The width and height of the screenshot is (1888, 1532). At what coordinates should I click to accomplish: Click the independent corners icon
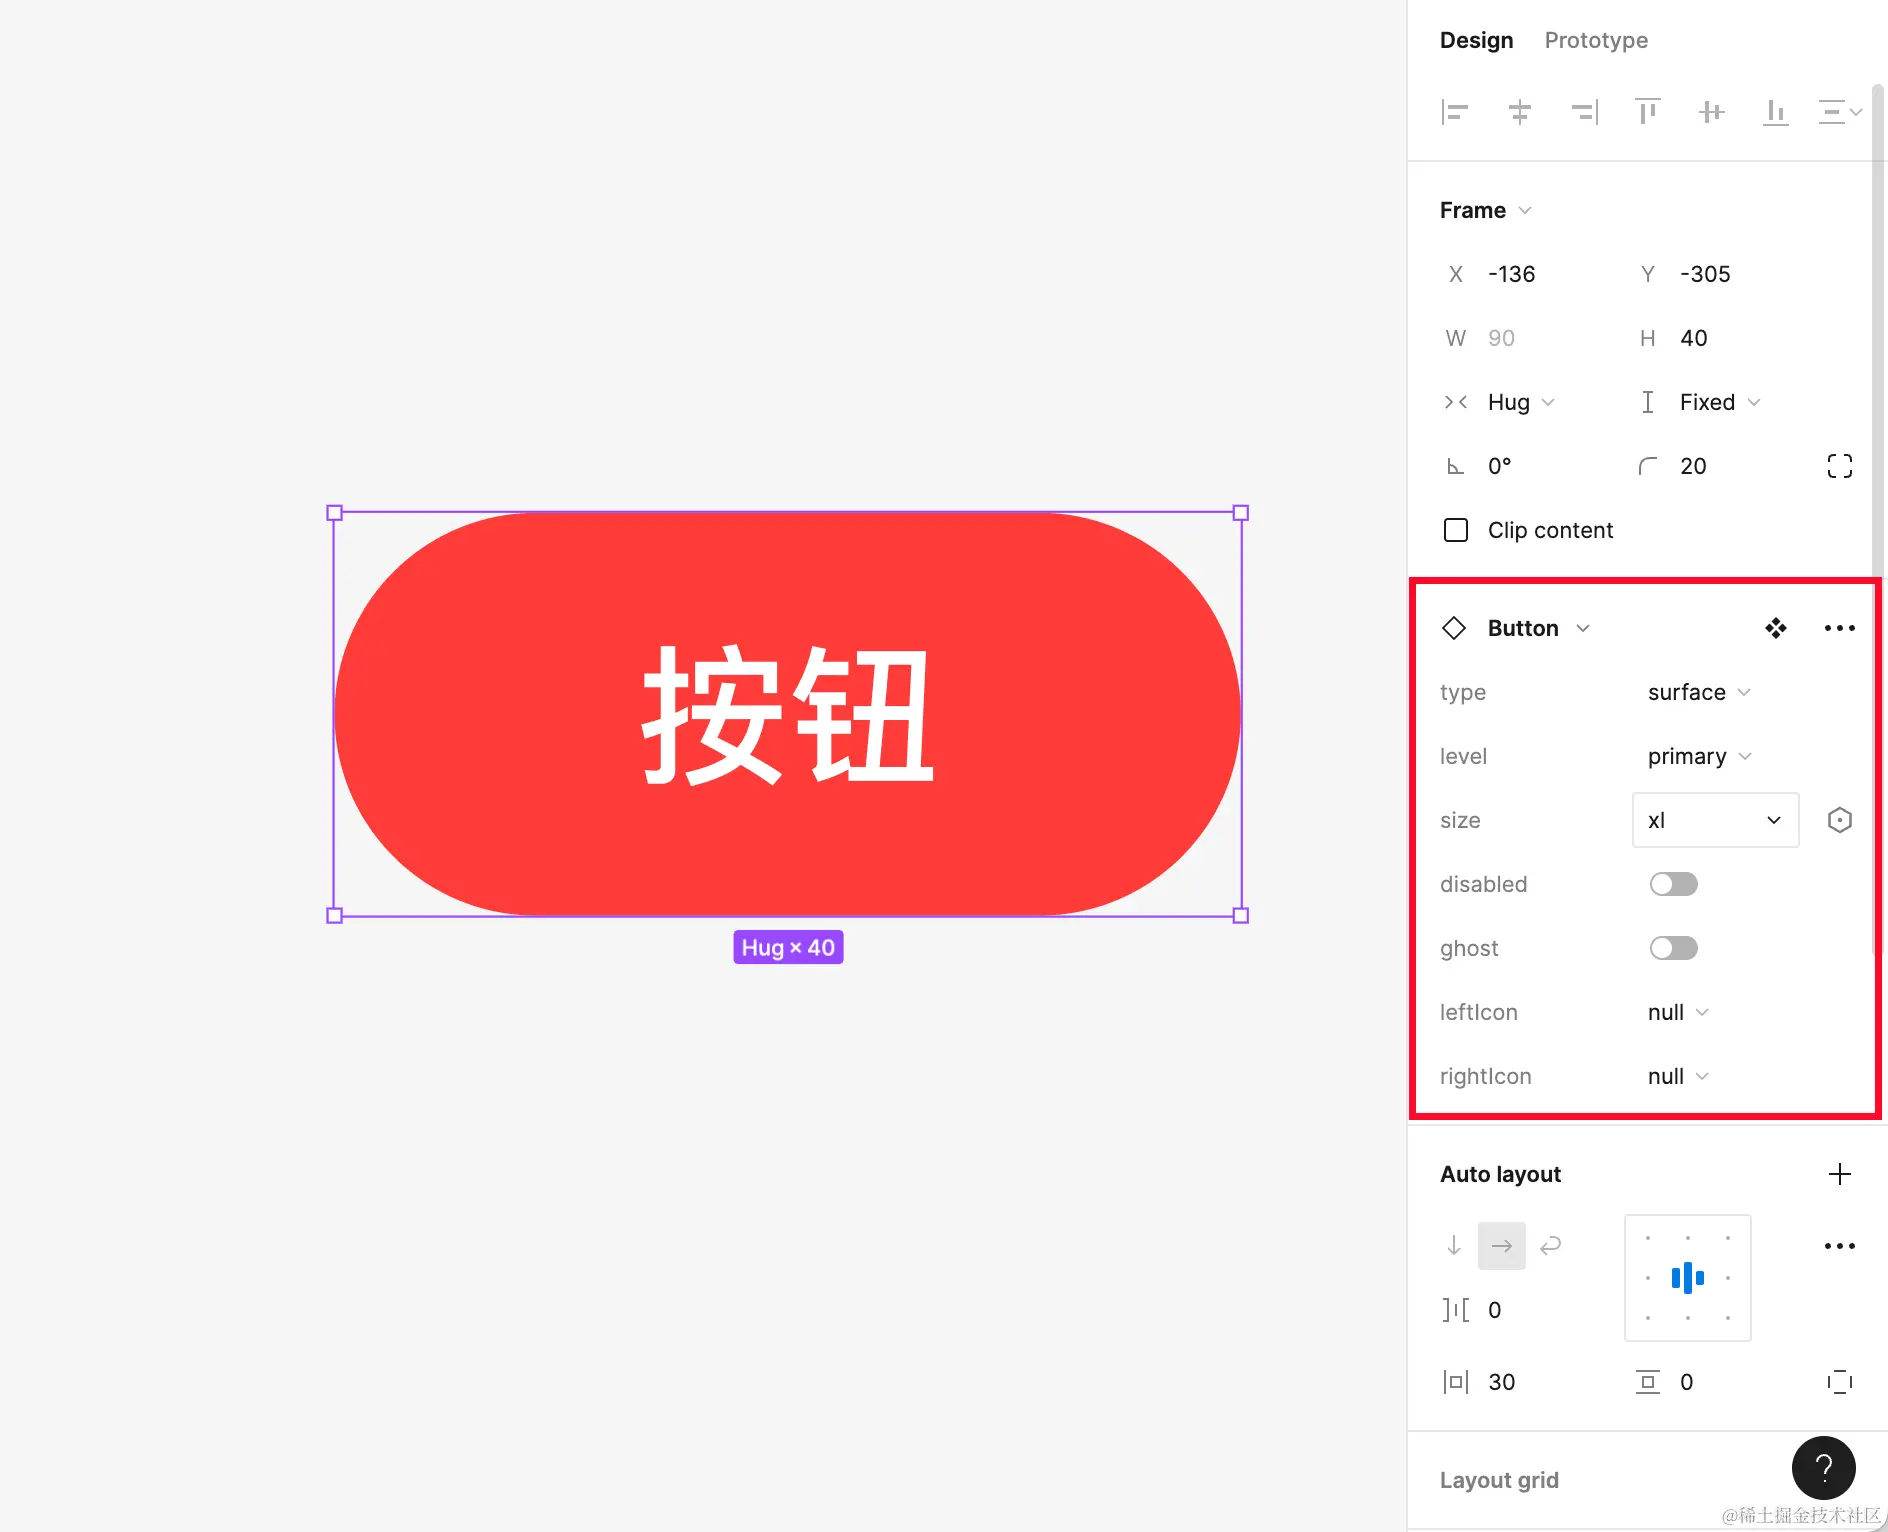(1840, 466)
